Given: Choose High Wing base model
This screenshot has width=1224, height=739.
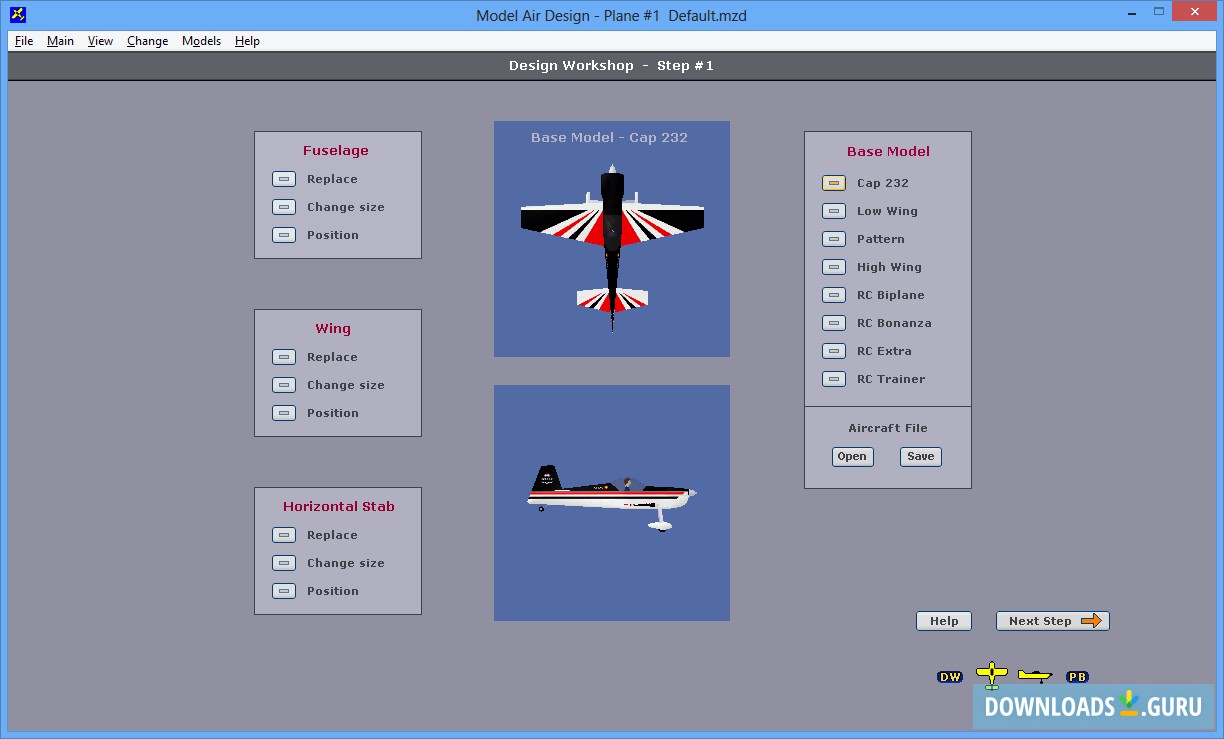Looking at the screenshot, I should [x=834, y=267].
